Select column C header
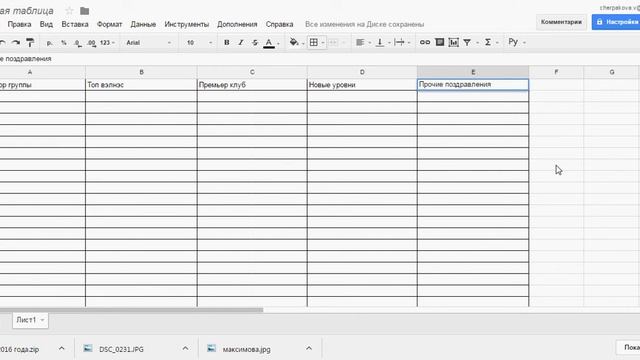640x360 pixels. 252,72
